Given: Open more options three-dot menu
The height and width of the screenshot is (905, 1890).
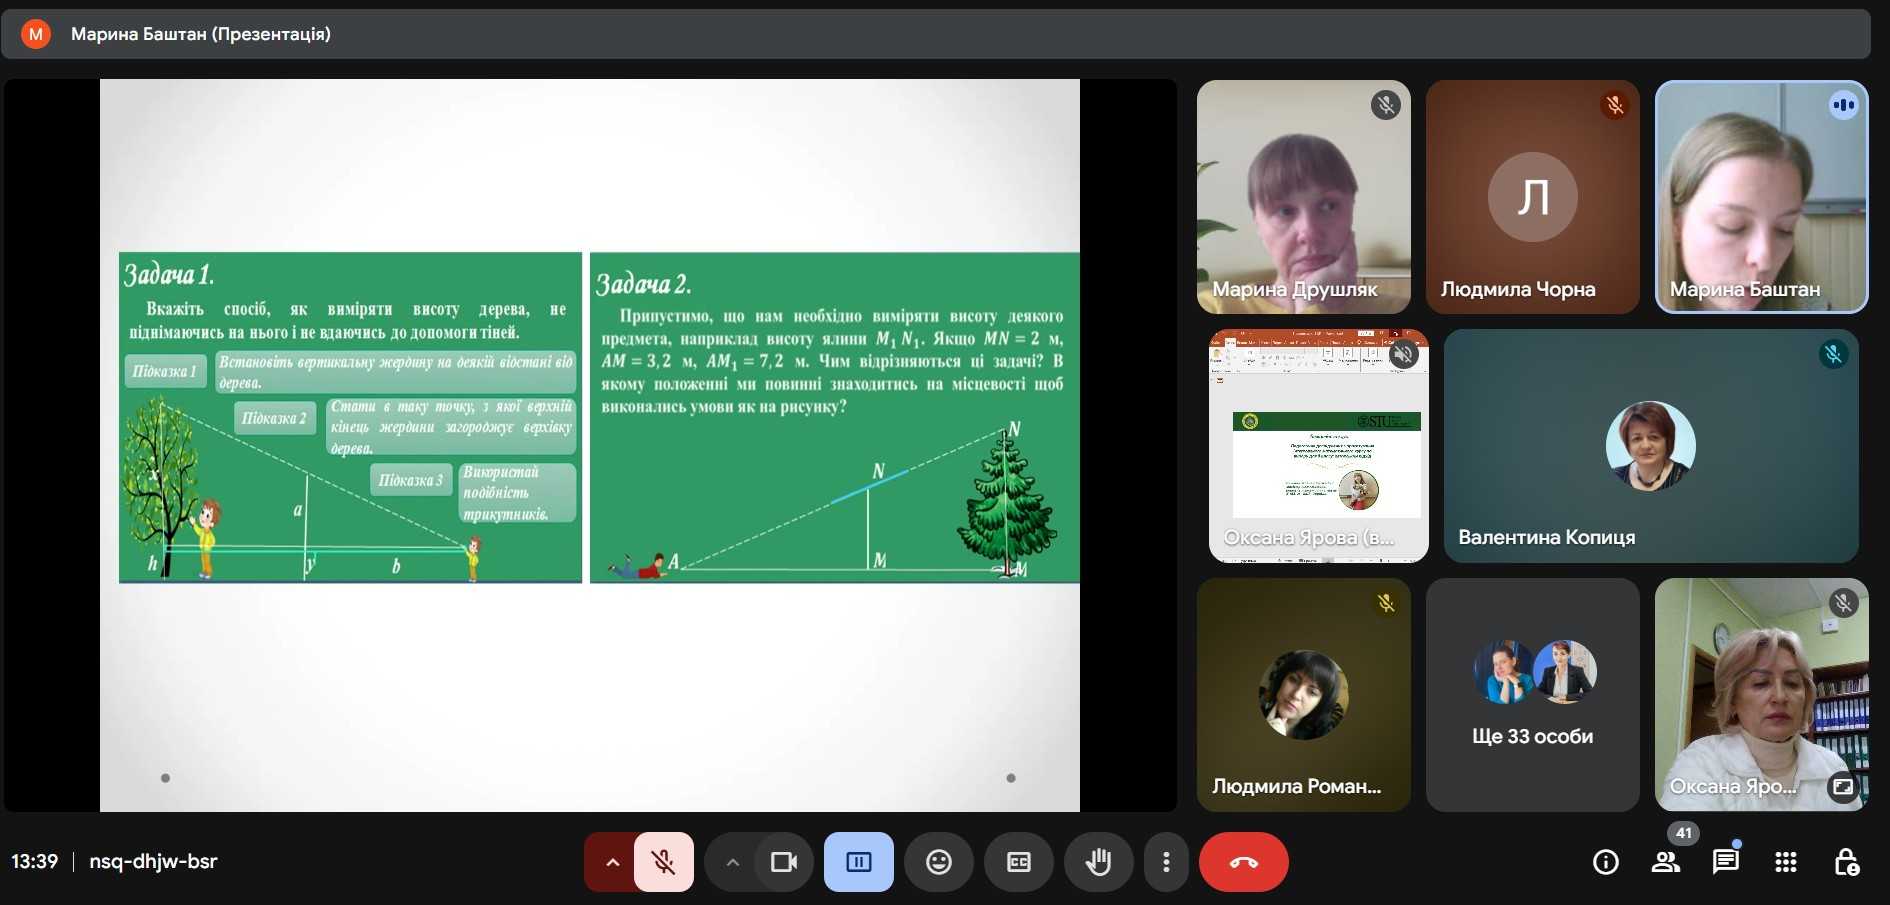Looking at the screenshot, I should [x=1166, y=862].
